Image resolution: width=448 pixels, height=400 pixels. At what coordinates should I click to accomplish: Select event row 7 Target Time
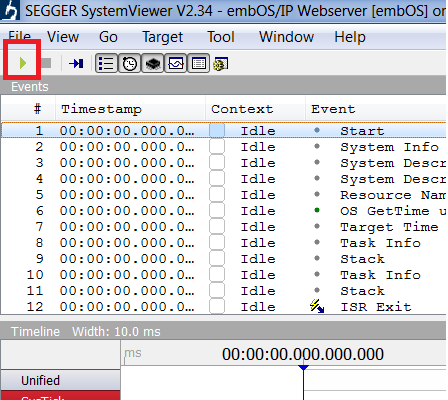pyautogui.click(x=224, y=226)
